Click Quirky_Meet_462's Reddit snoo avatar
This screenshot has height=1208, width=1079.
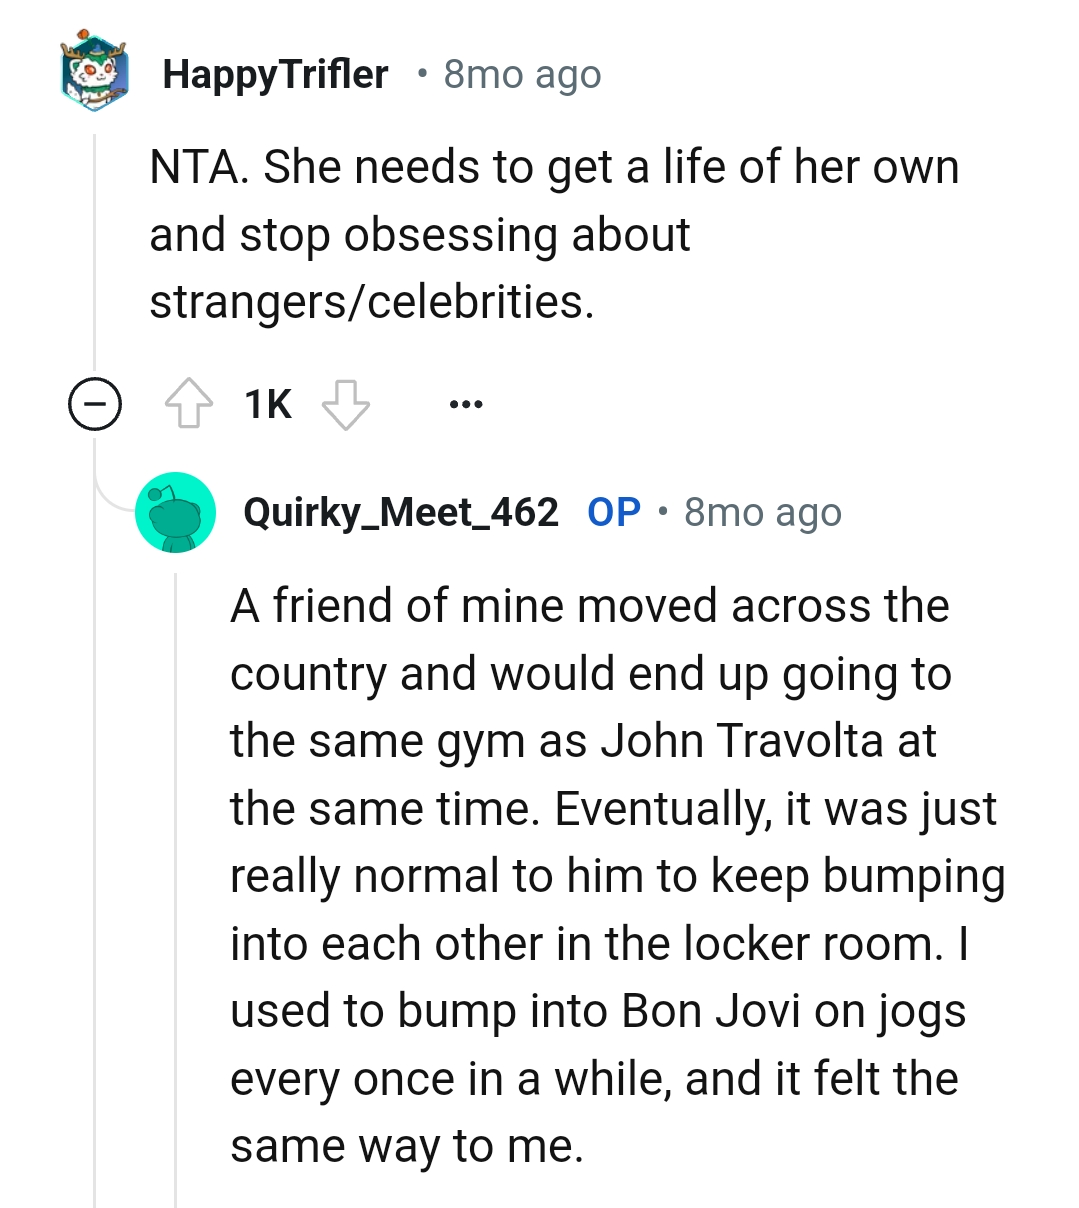[x=176, y=512]
